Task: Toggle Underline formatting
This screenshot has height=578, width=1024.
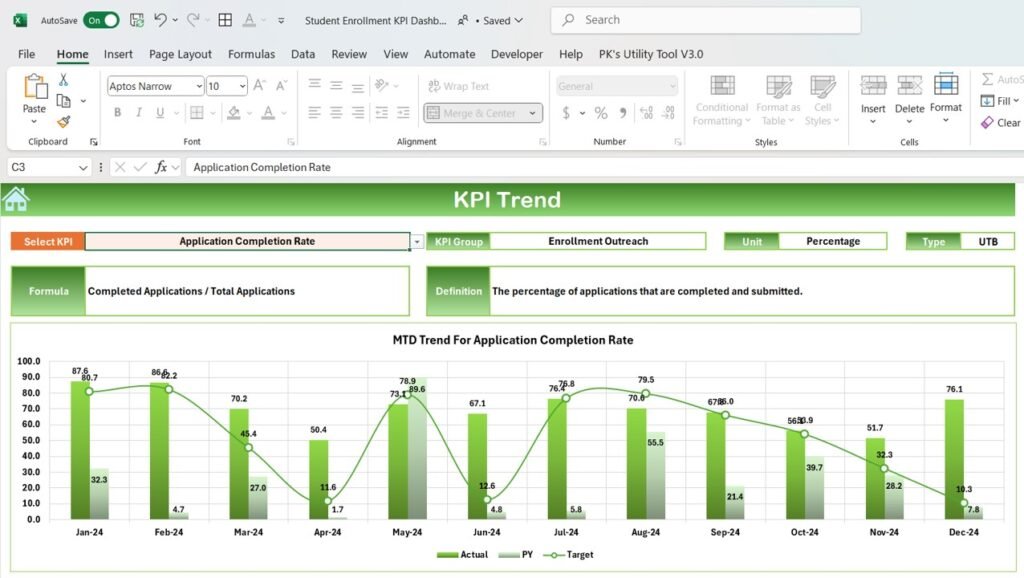Action: click(x=159, y=112)
